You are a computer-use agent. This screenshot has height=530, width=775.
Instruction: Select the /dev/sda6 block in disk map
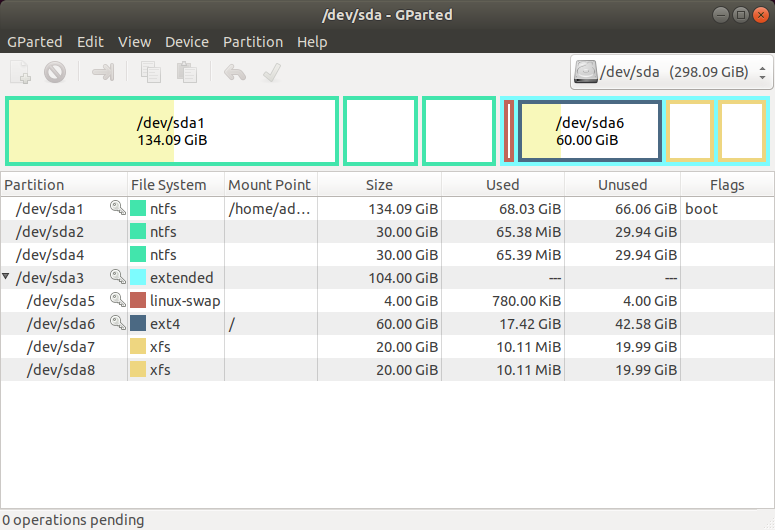coord(589,131)
